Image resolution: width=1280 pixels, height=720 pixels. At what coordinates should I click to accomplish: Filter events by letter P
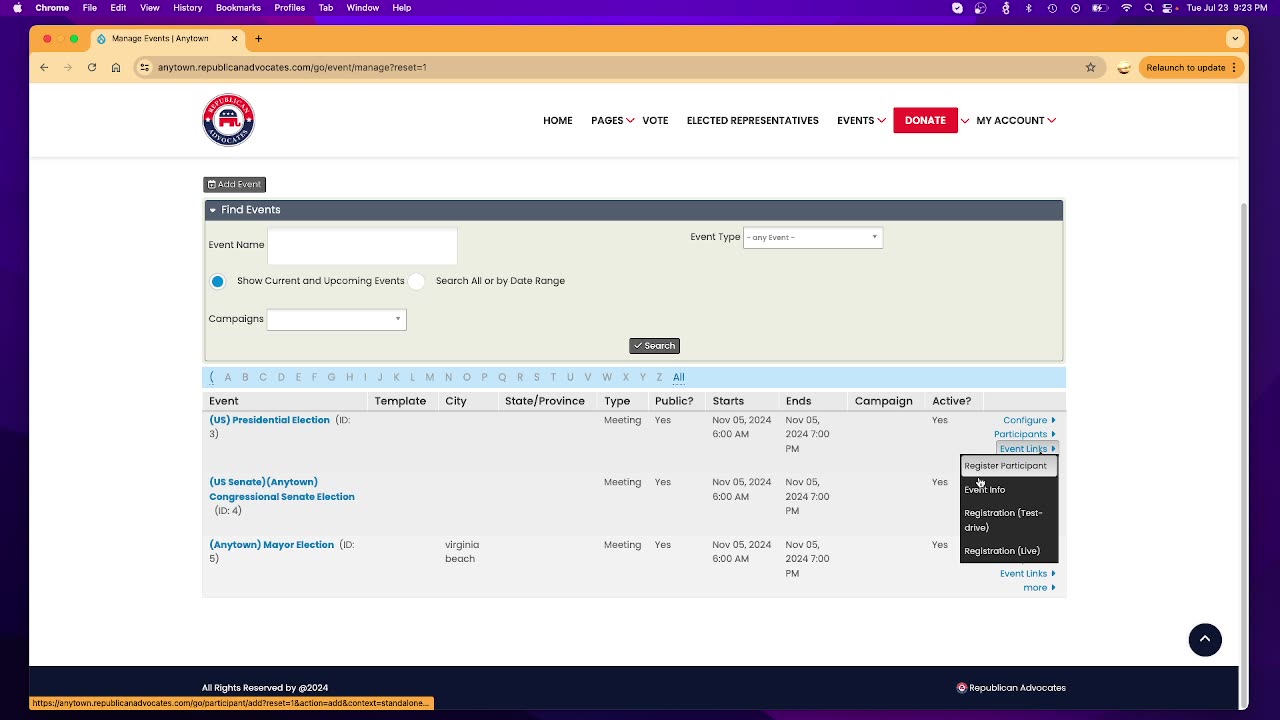(484, 377)
